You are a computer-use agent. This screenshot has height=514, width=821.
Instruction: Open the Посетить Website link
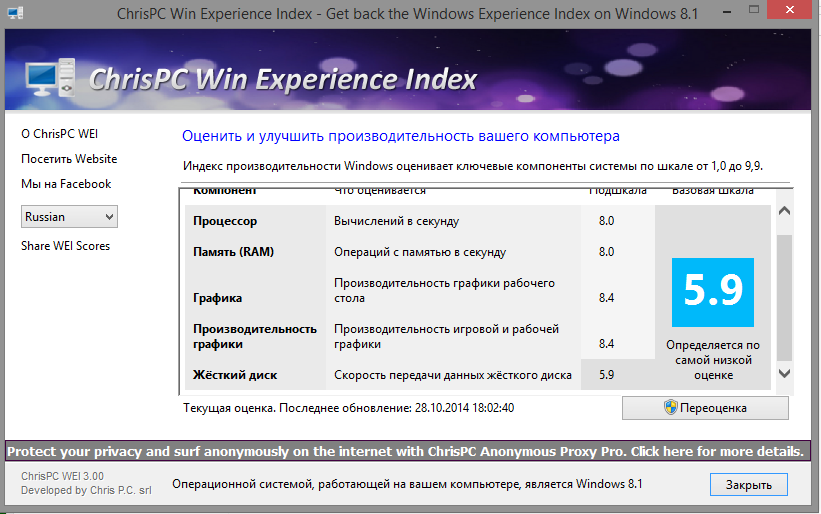tap(69, 159)
